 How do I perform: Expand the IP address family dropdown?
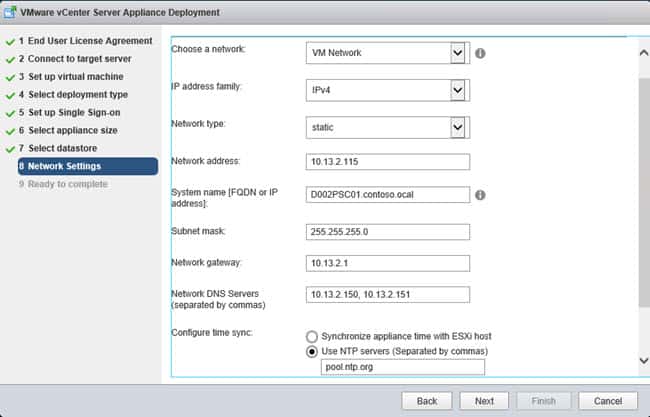tap(388, 90)
